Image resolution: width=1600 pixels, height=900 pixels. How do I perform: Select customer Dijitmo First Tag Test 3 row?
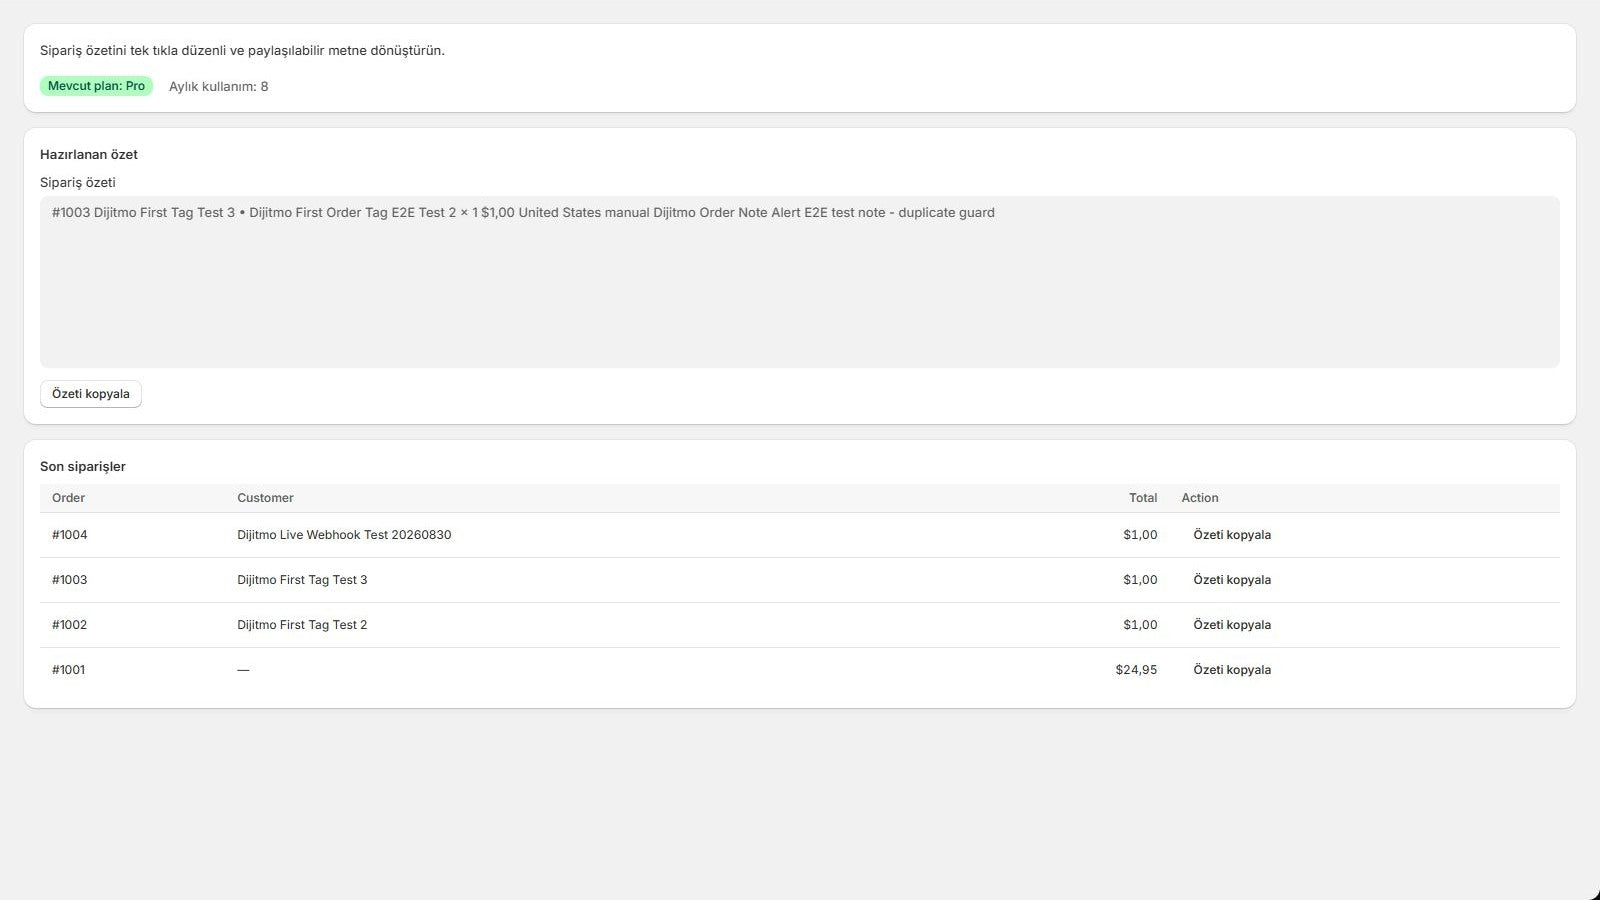coord(302,580)
